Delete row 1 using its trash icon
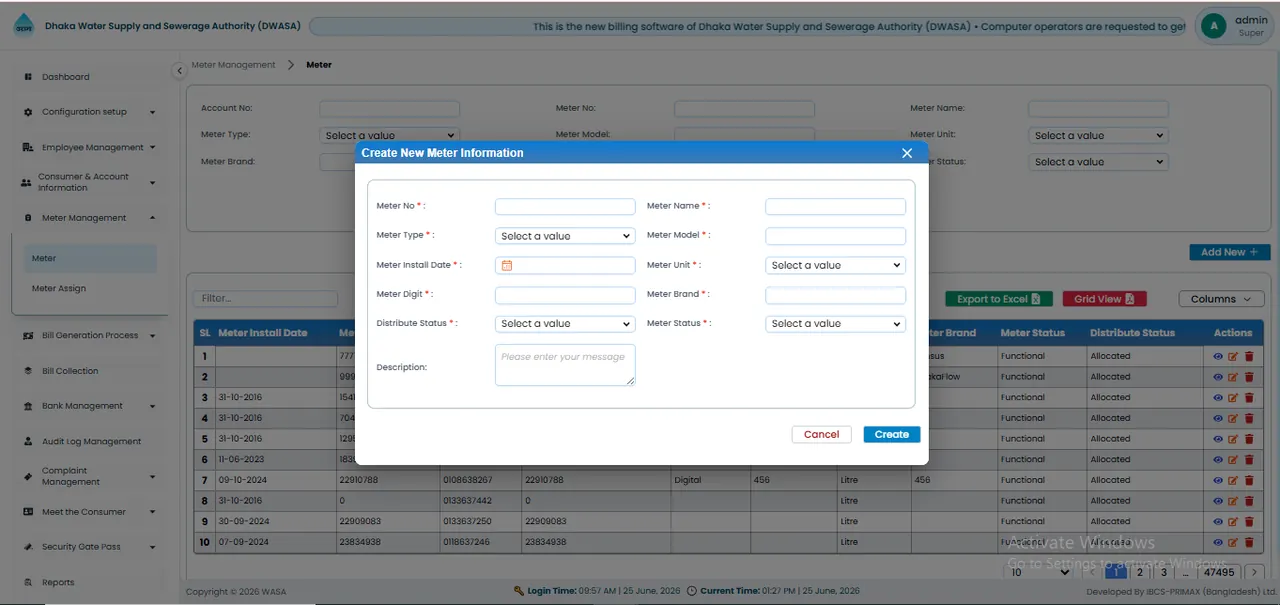 click(1248, 356)
